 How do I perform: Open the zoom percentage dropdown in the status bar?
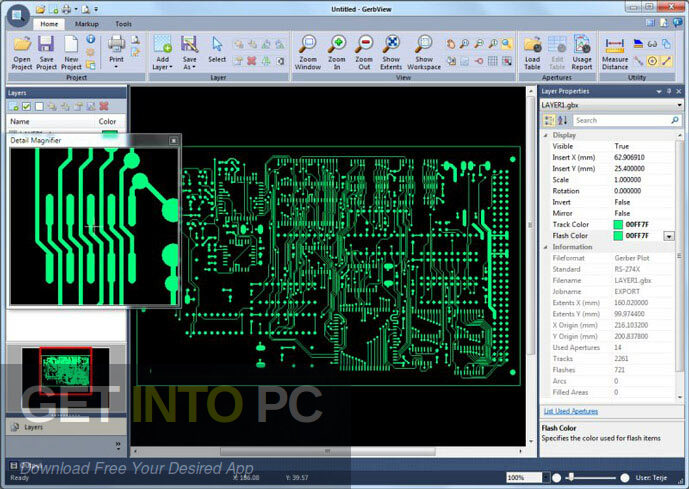point(545,478)
